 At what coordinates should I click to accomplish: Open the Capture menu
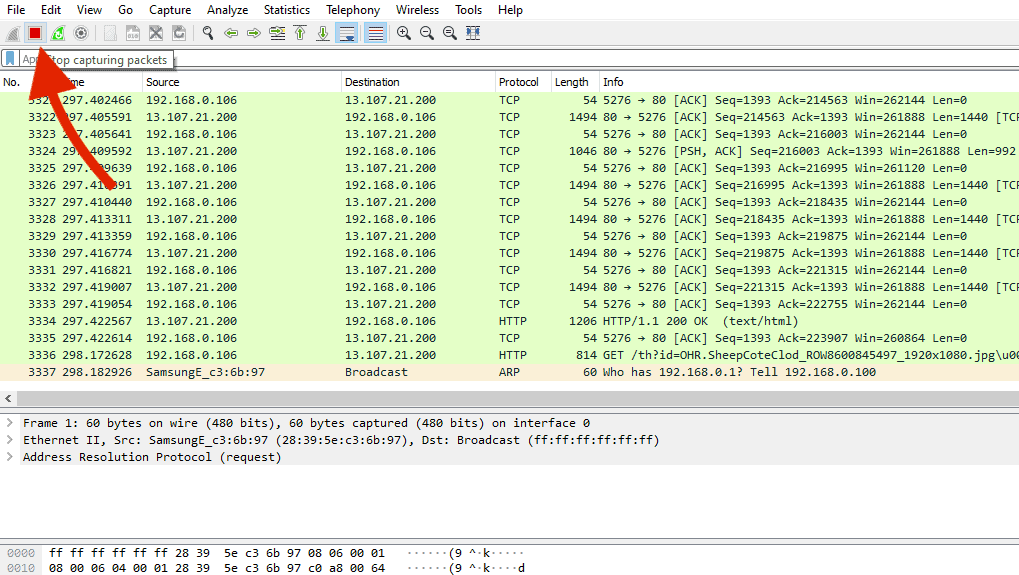click(x=170, y=10)
